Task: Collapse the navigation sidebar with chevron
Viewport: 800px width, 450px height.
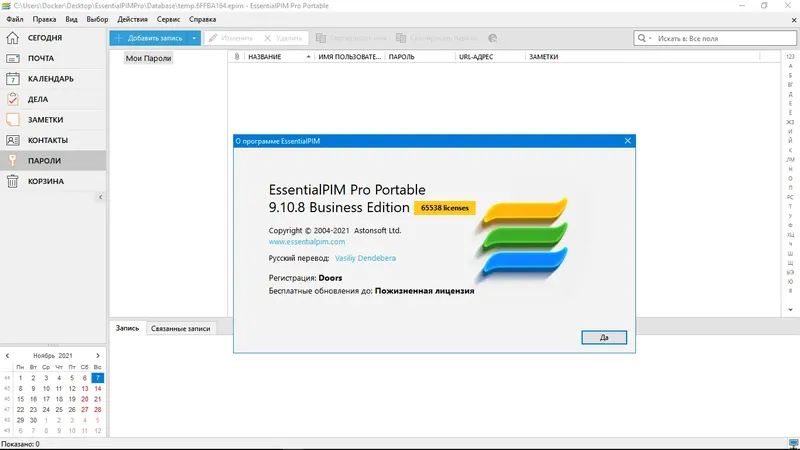Action: tap(101, 197)
